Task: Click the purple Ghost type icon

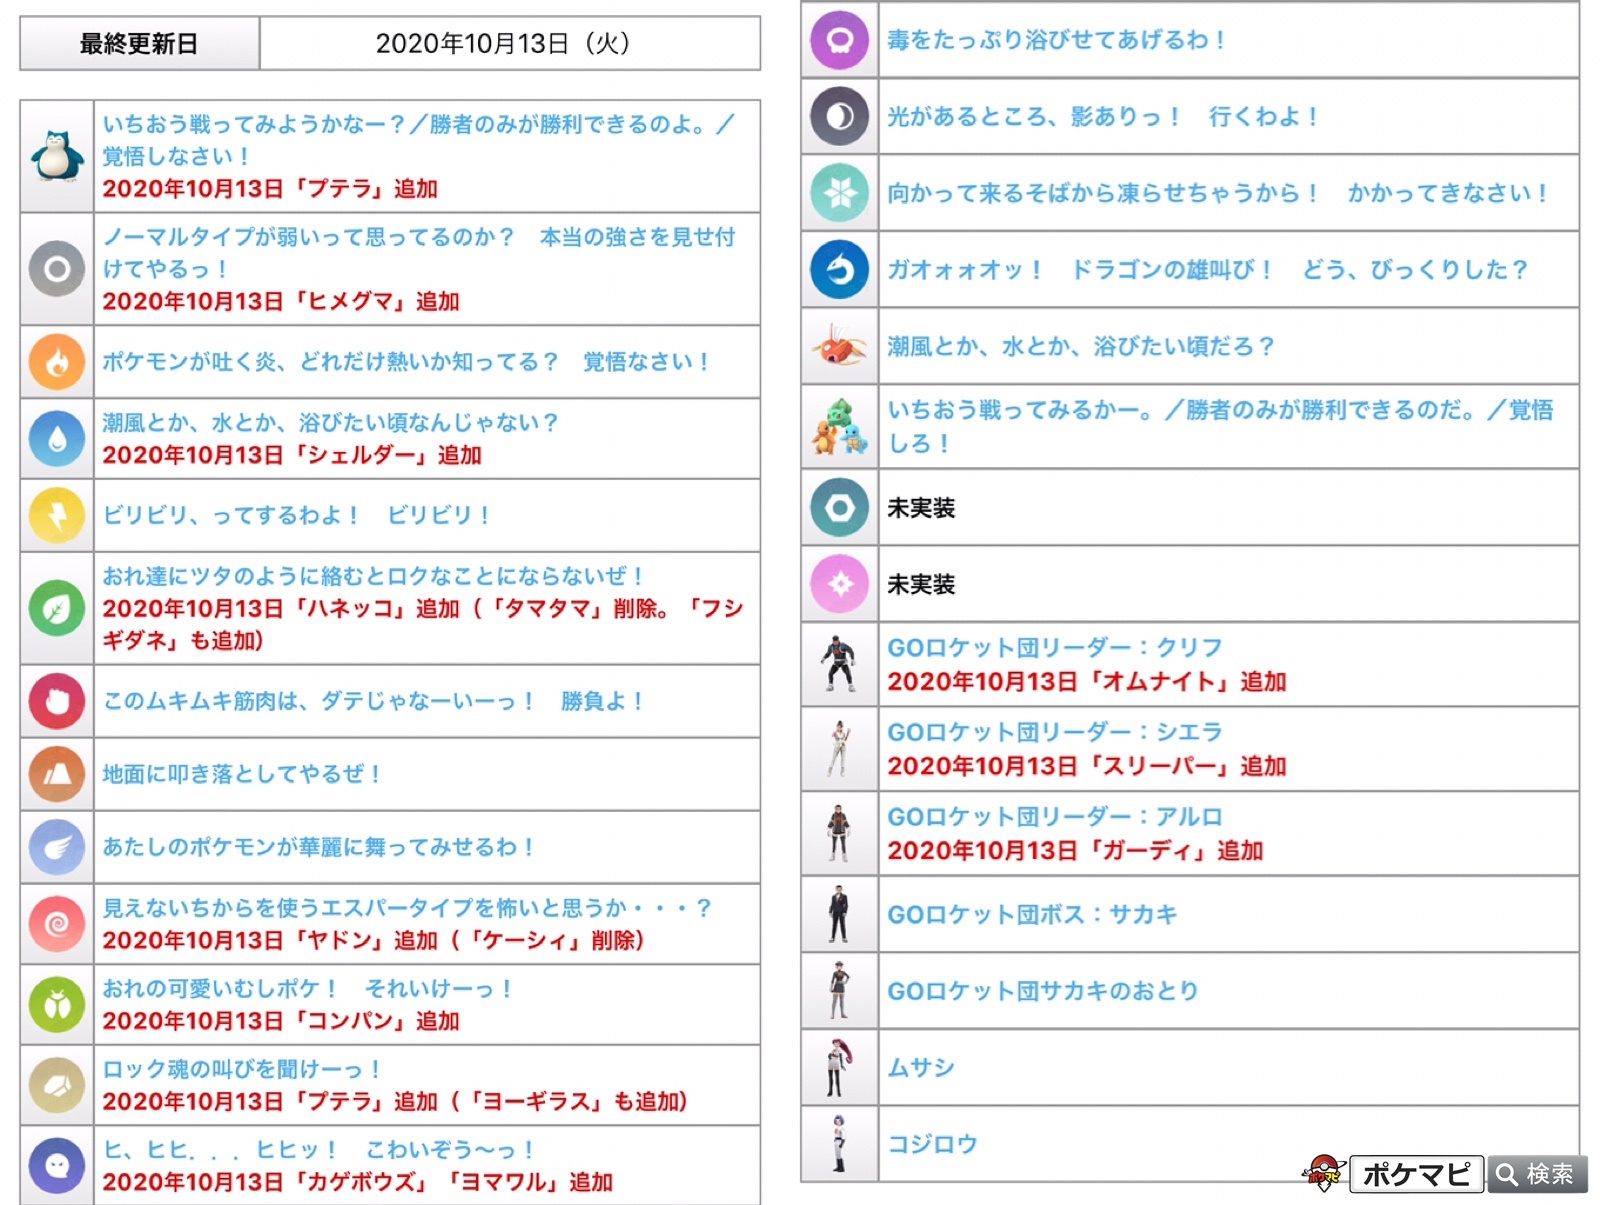Action: pyautogui.click(x=57, y=1165)
